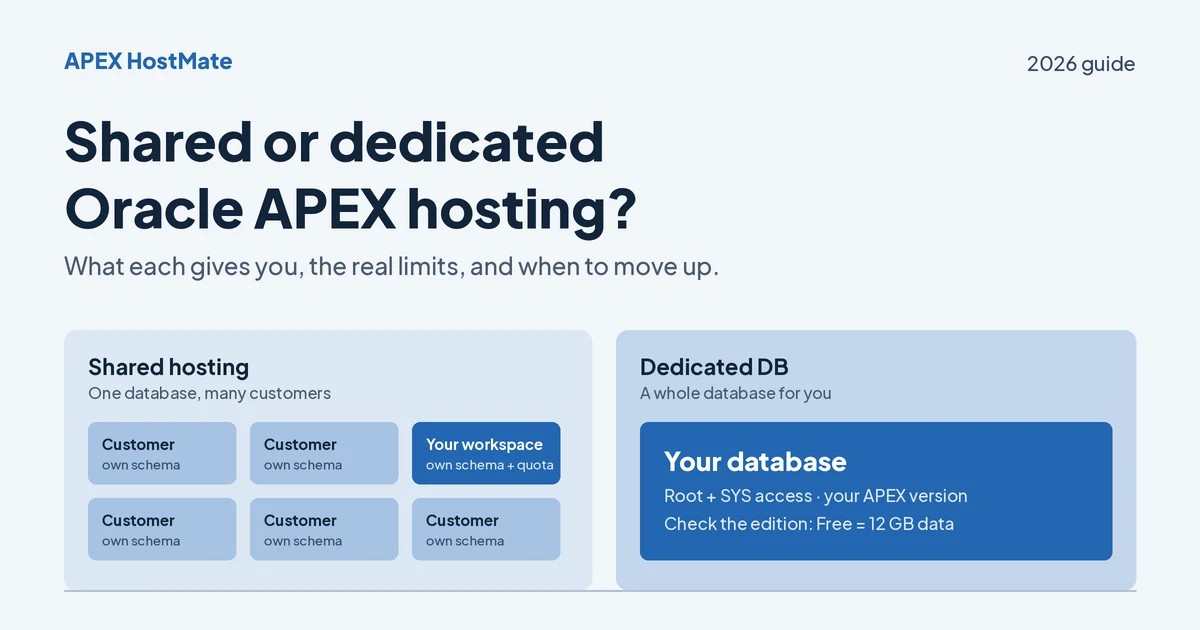Click the "2026 guide" label
The height and width of the screenshot is (630, 1200).
pyautogui.click(x=1081, y=64)
